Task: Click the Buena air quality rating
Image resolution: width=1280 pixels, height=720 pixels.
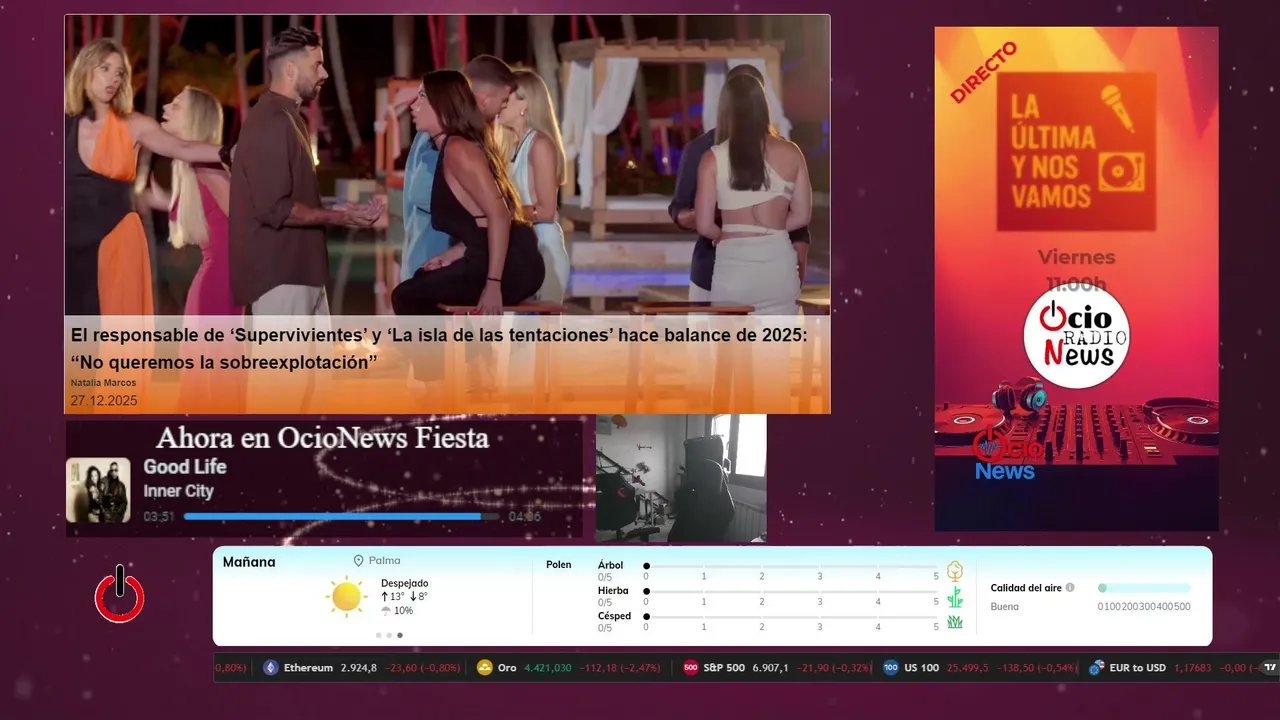Action: [x=1005, y=606]
